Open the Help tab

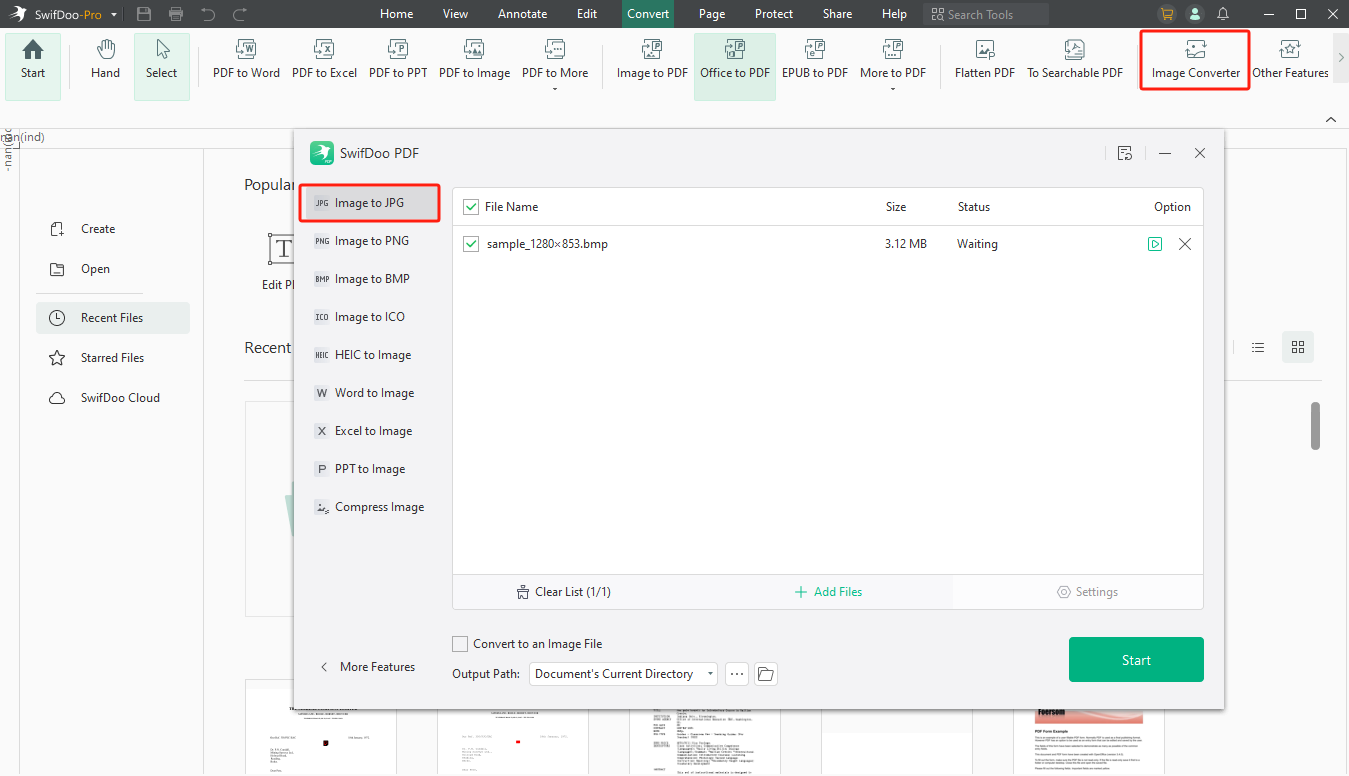(894, 14)
